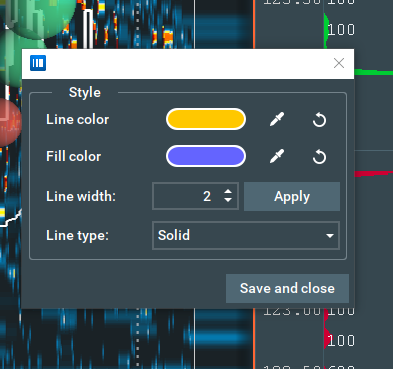Pick fill color with the eyedropper
Screen dimensions: 393x369
[277, 156]
